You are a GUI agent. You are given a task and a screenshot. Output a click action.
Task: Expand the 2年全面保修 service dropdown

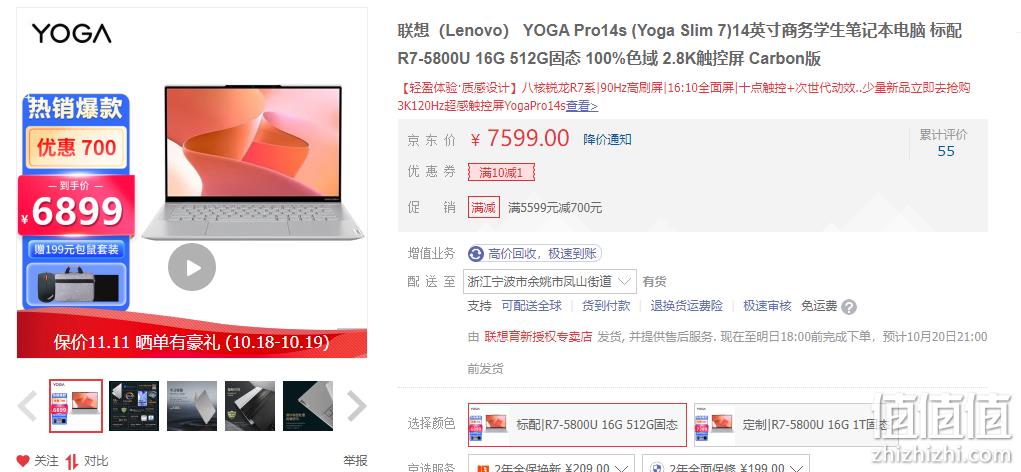tap(726, 465)
